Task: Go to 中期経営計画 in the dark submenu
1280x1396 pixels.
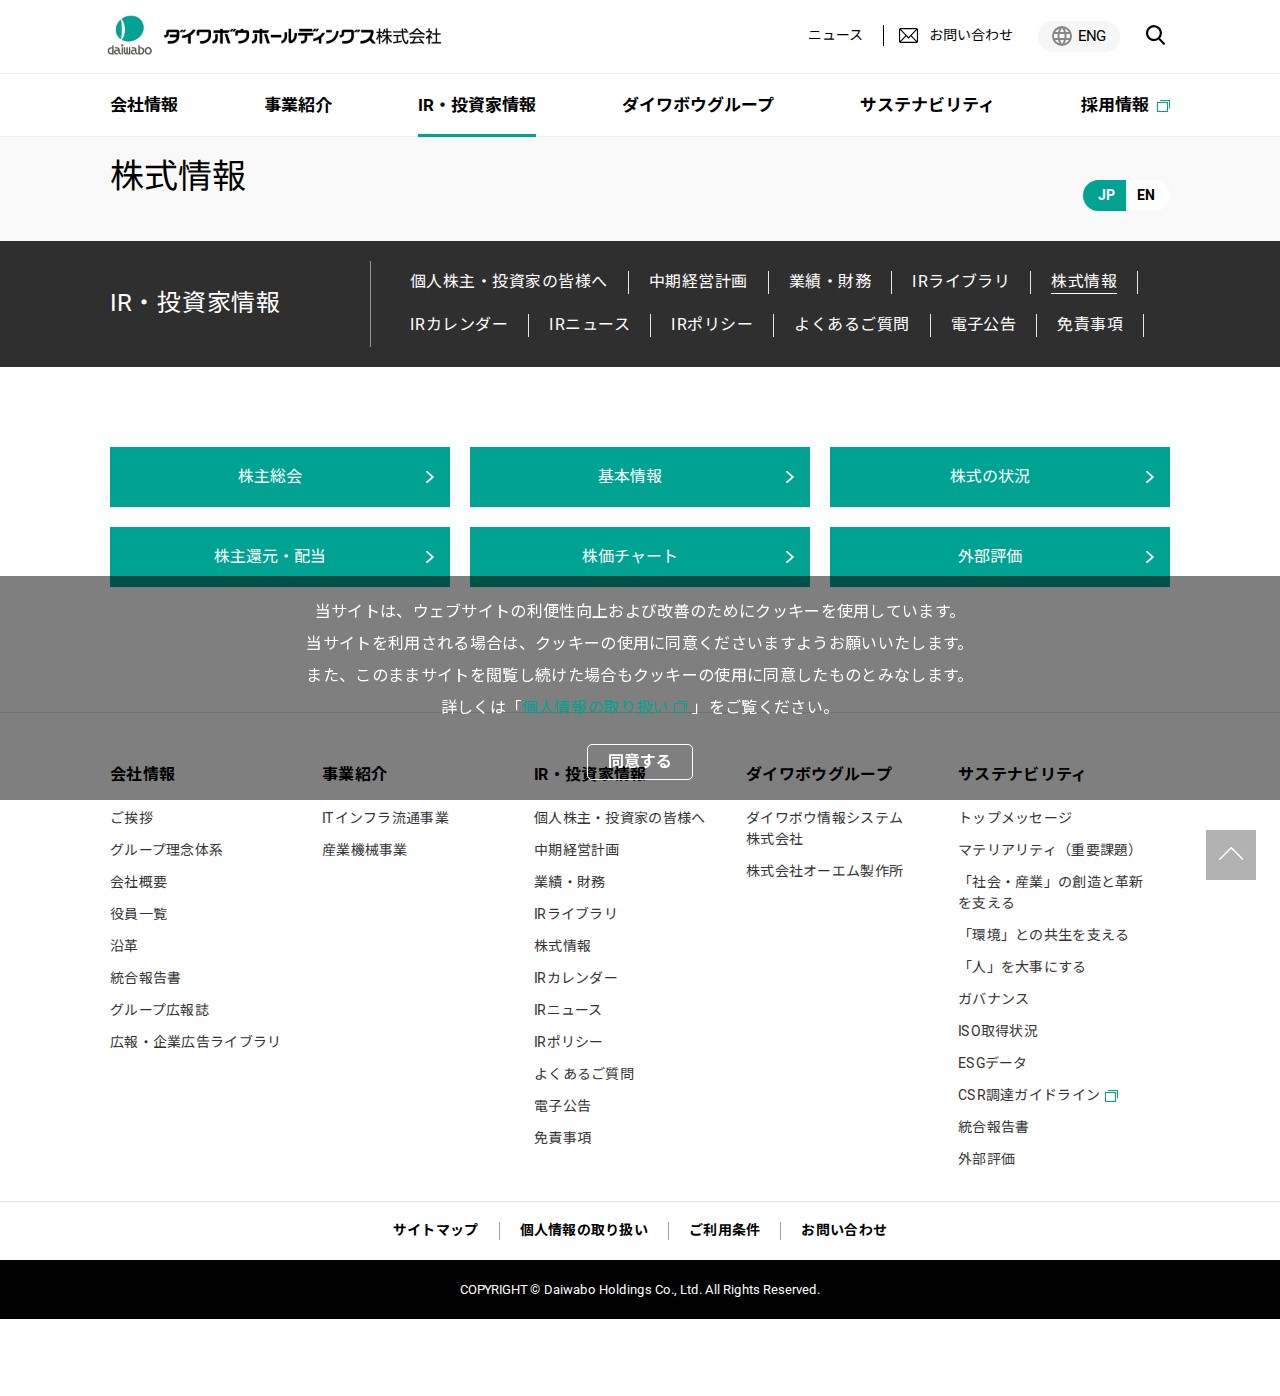Action: point(698,282)
